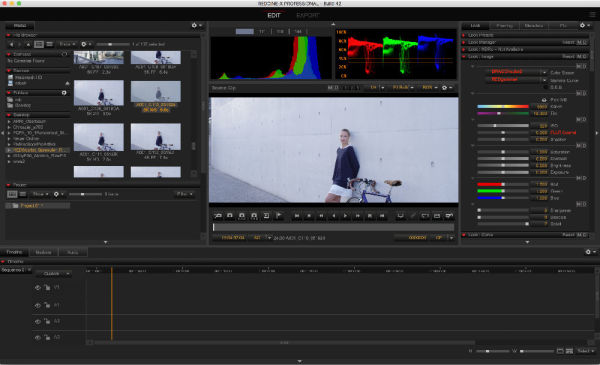Expand the Look Presets section
Image resolution: width=600 pixels, height=365 pixels.
(464, 35)
